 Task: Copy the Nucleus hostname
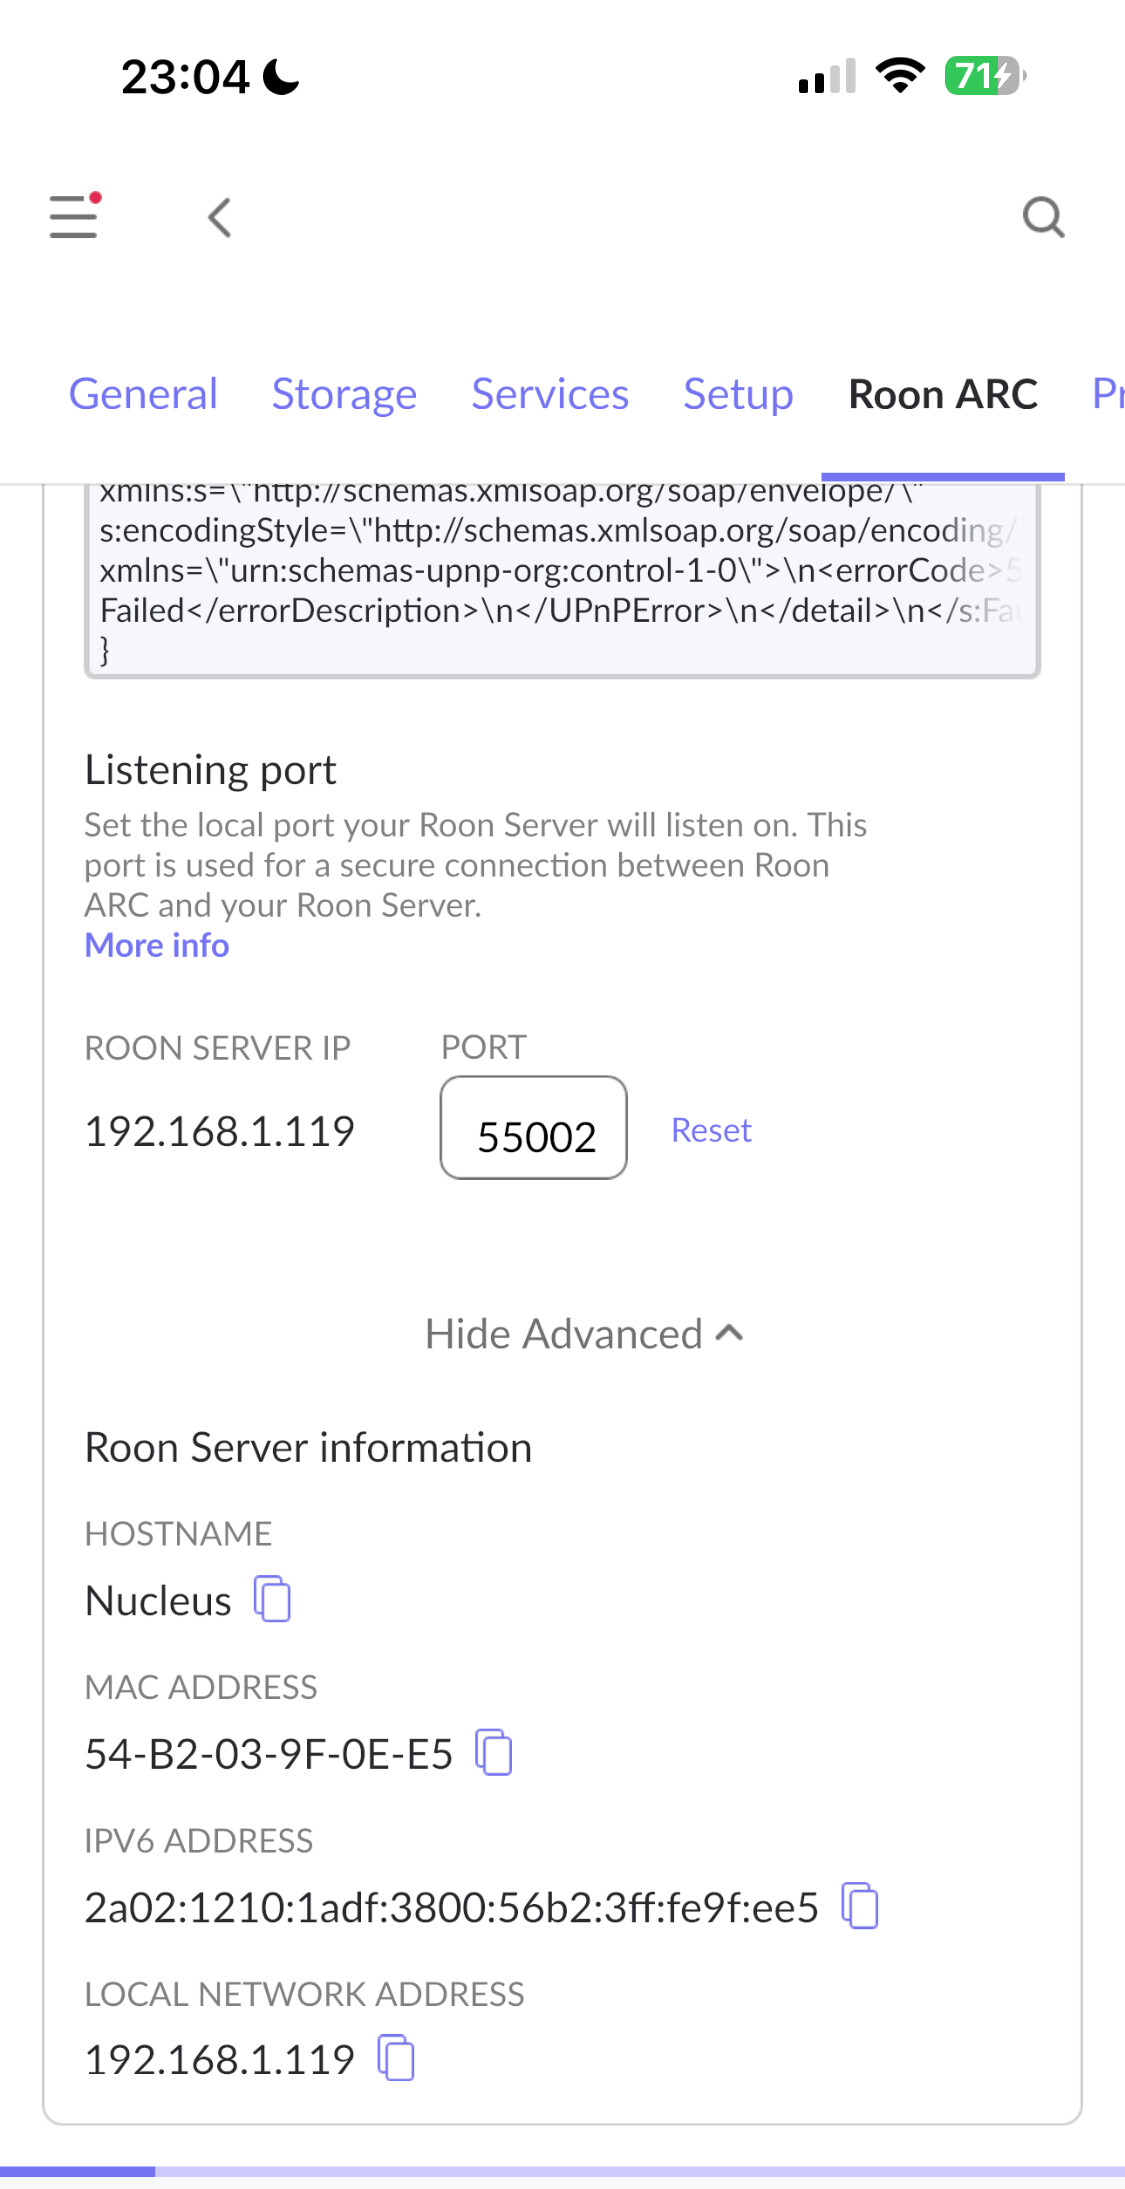tap(272, 1599)
